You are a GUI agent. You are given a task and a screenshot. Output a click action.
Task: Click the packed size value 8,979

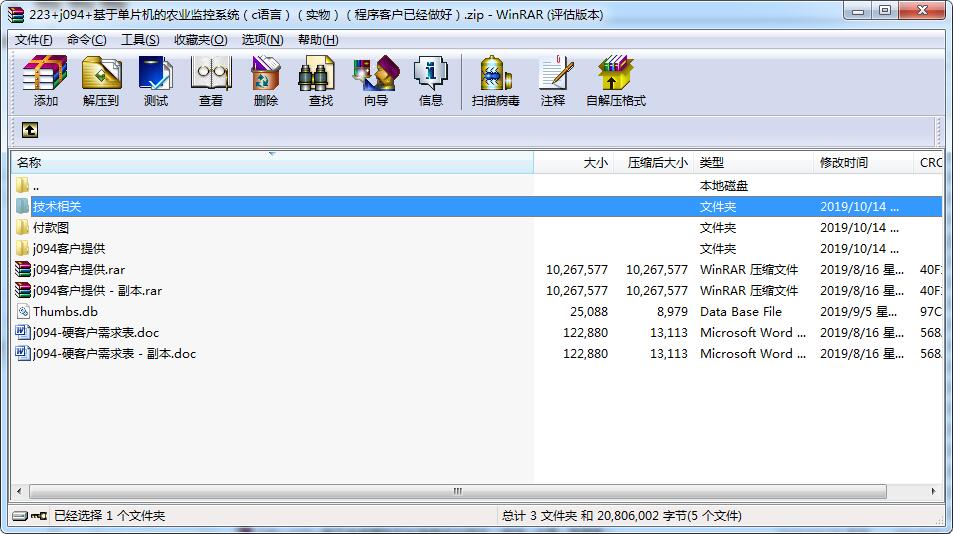pos(672,312)
